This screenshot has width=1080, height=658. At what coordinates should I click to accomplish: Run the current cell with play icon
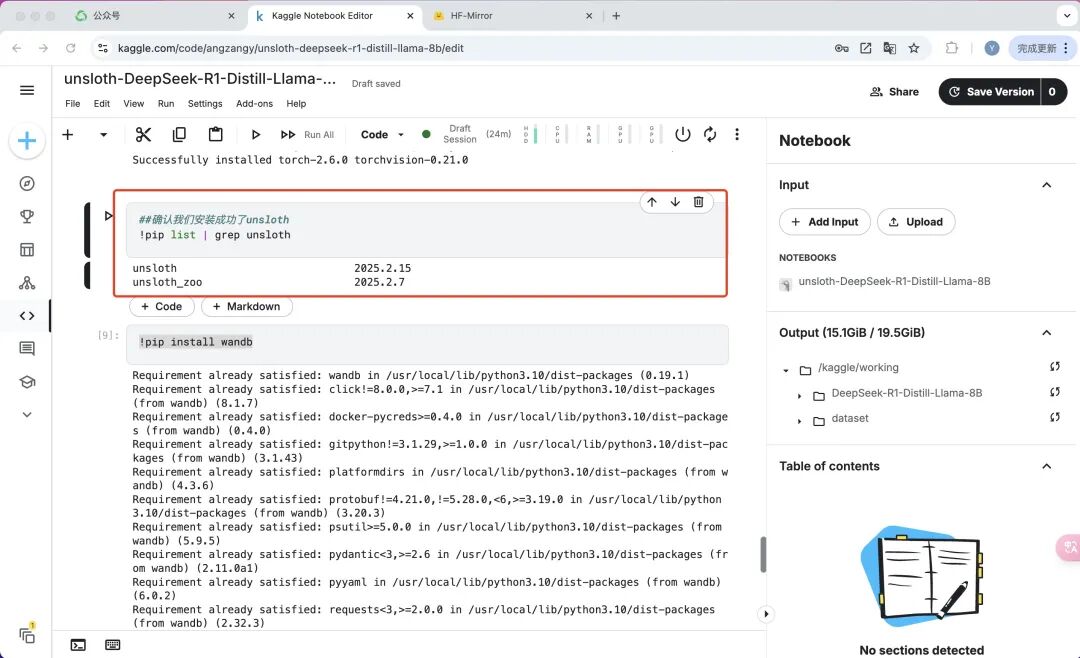(x=256, y=134)
